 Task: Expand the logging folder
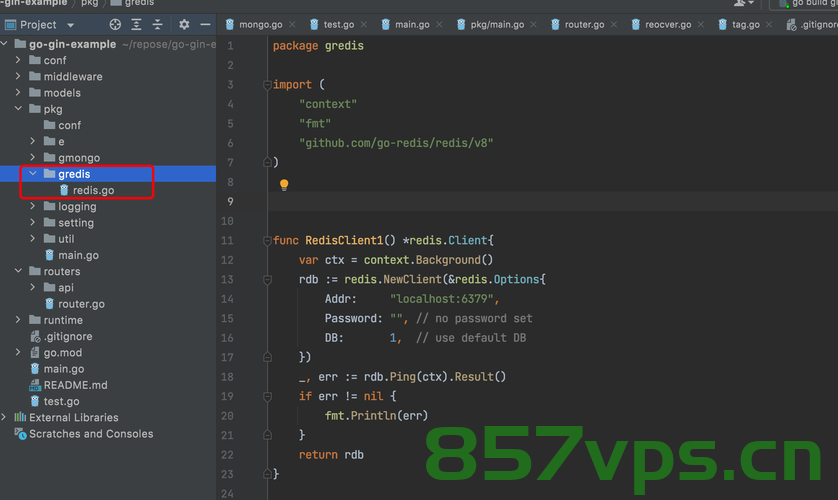33,206
